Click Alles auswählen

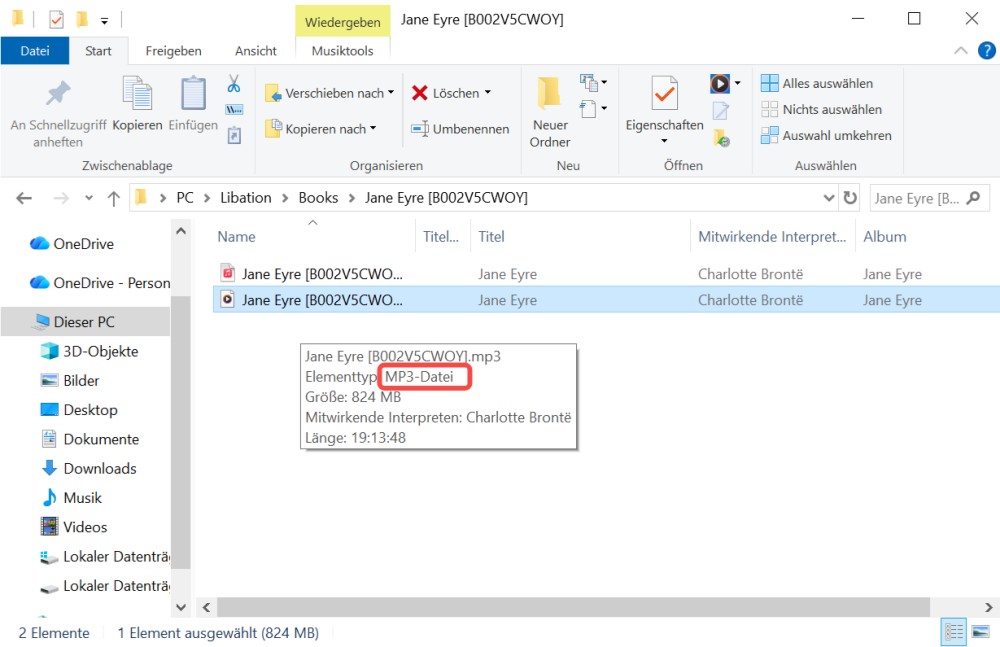pyautogui.click(x=817, y=83)
